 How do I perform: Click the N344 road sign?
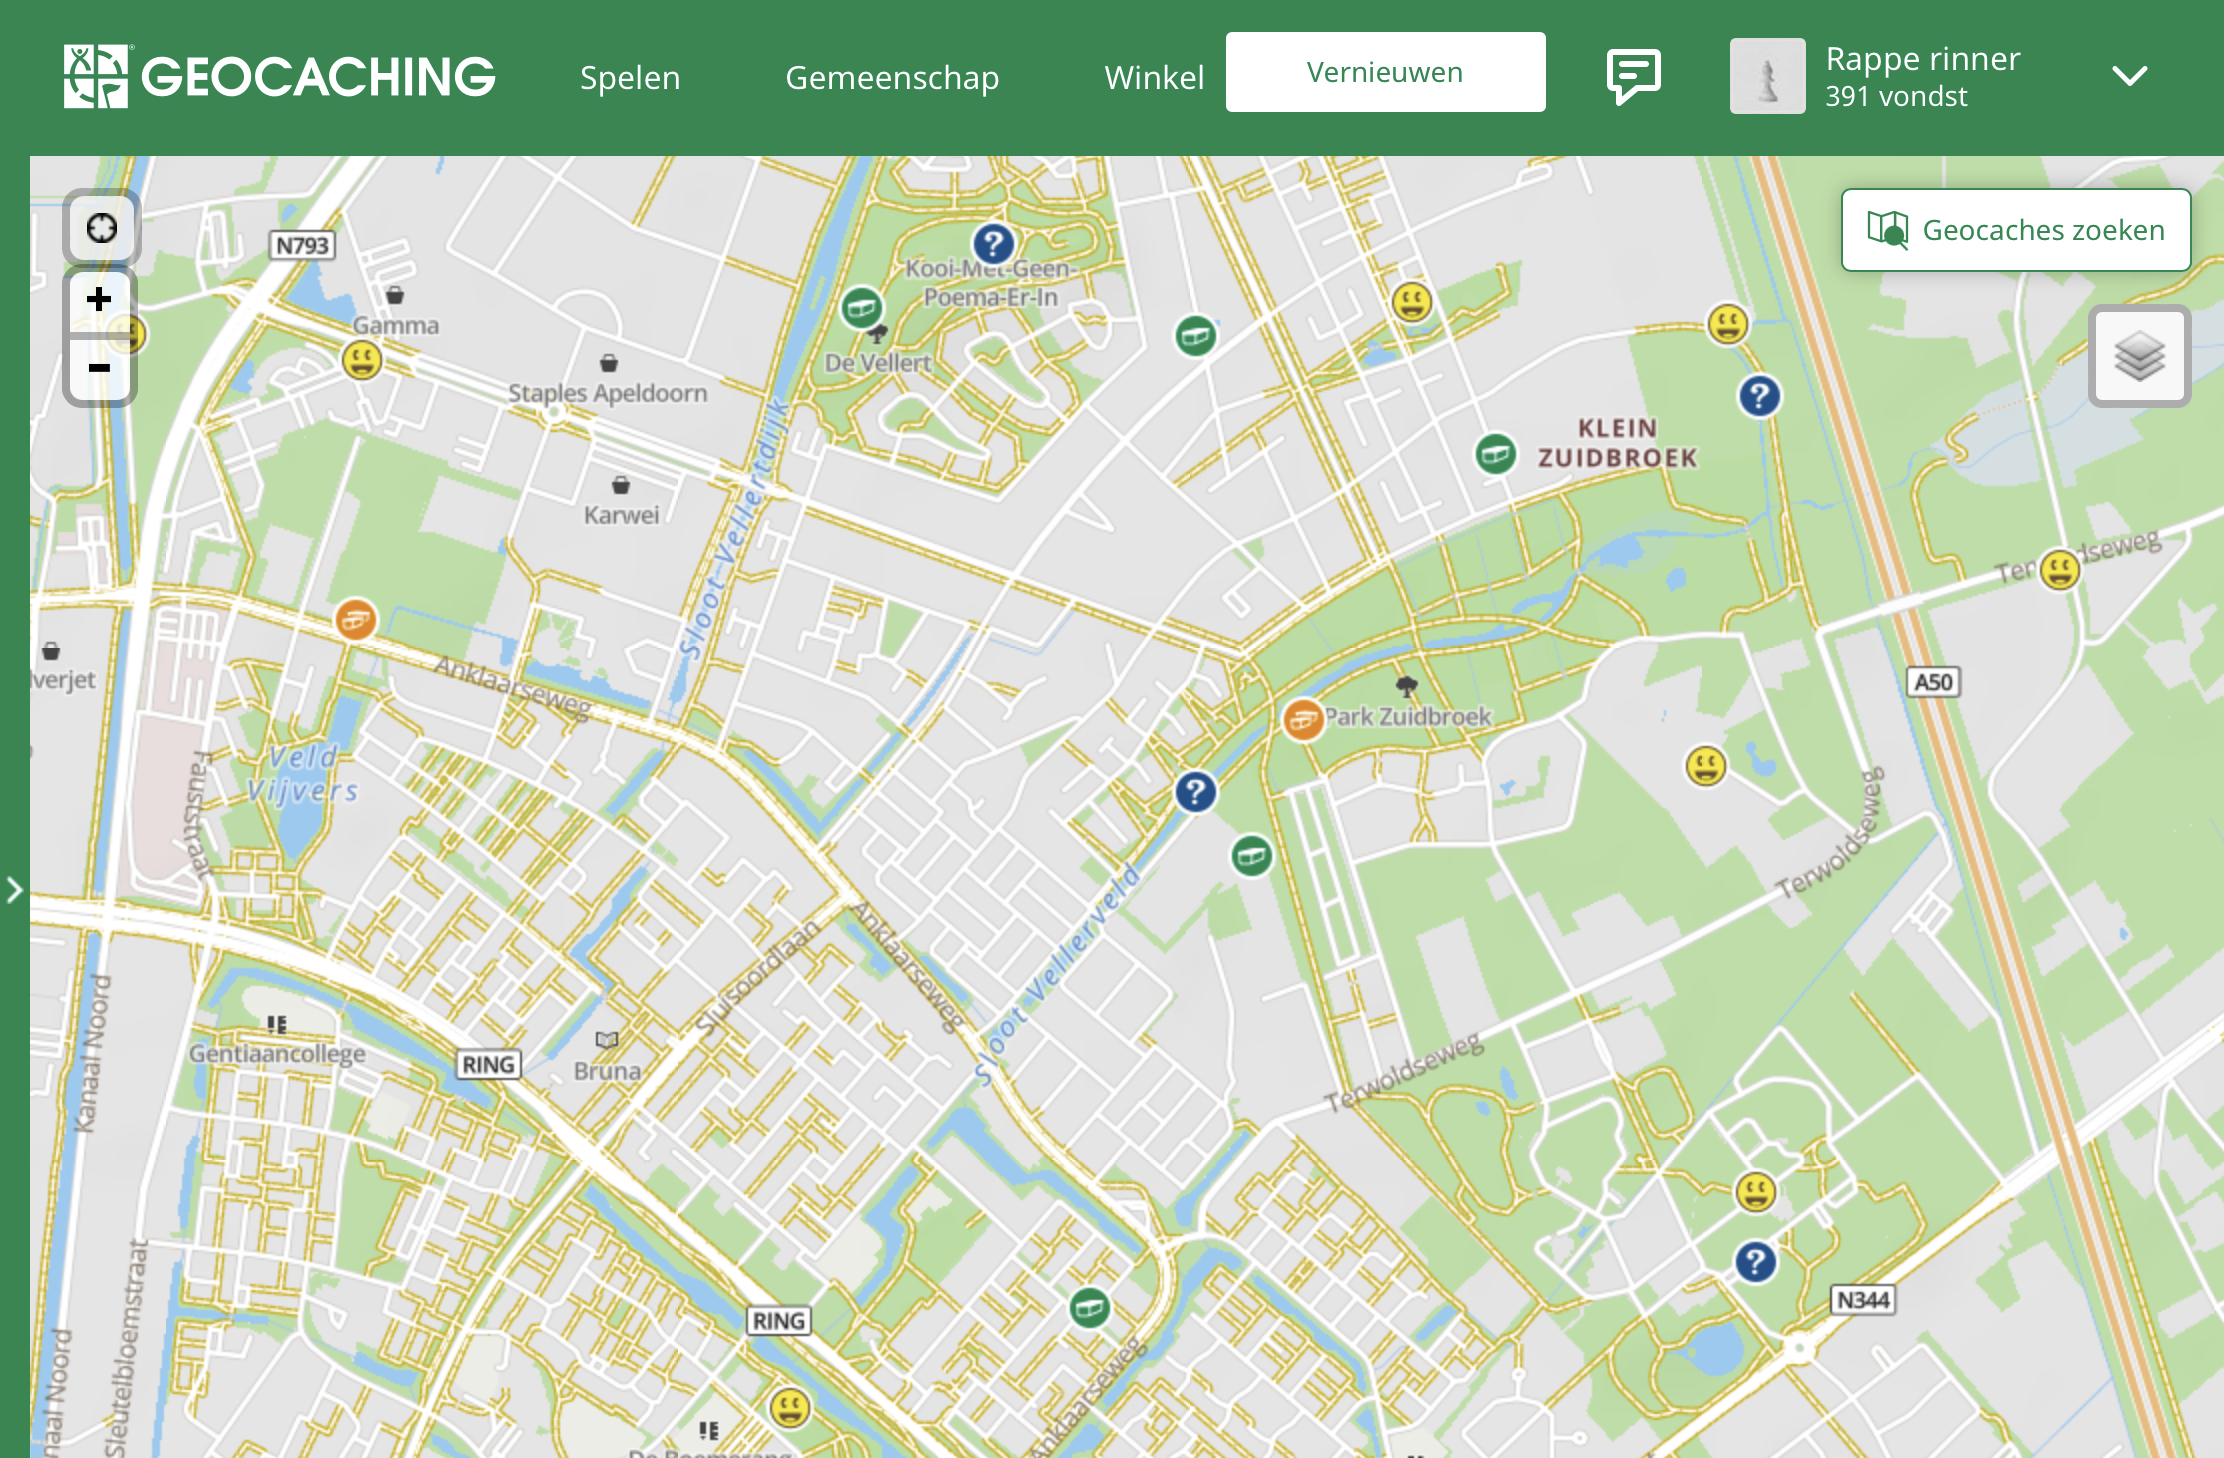pos(1863,1300)
